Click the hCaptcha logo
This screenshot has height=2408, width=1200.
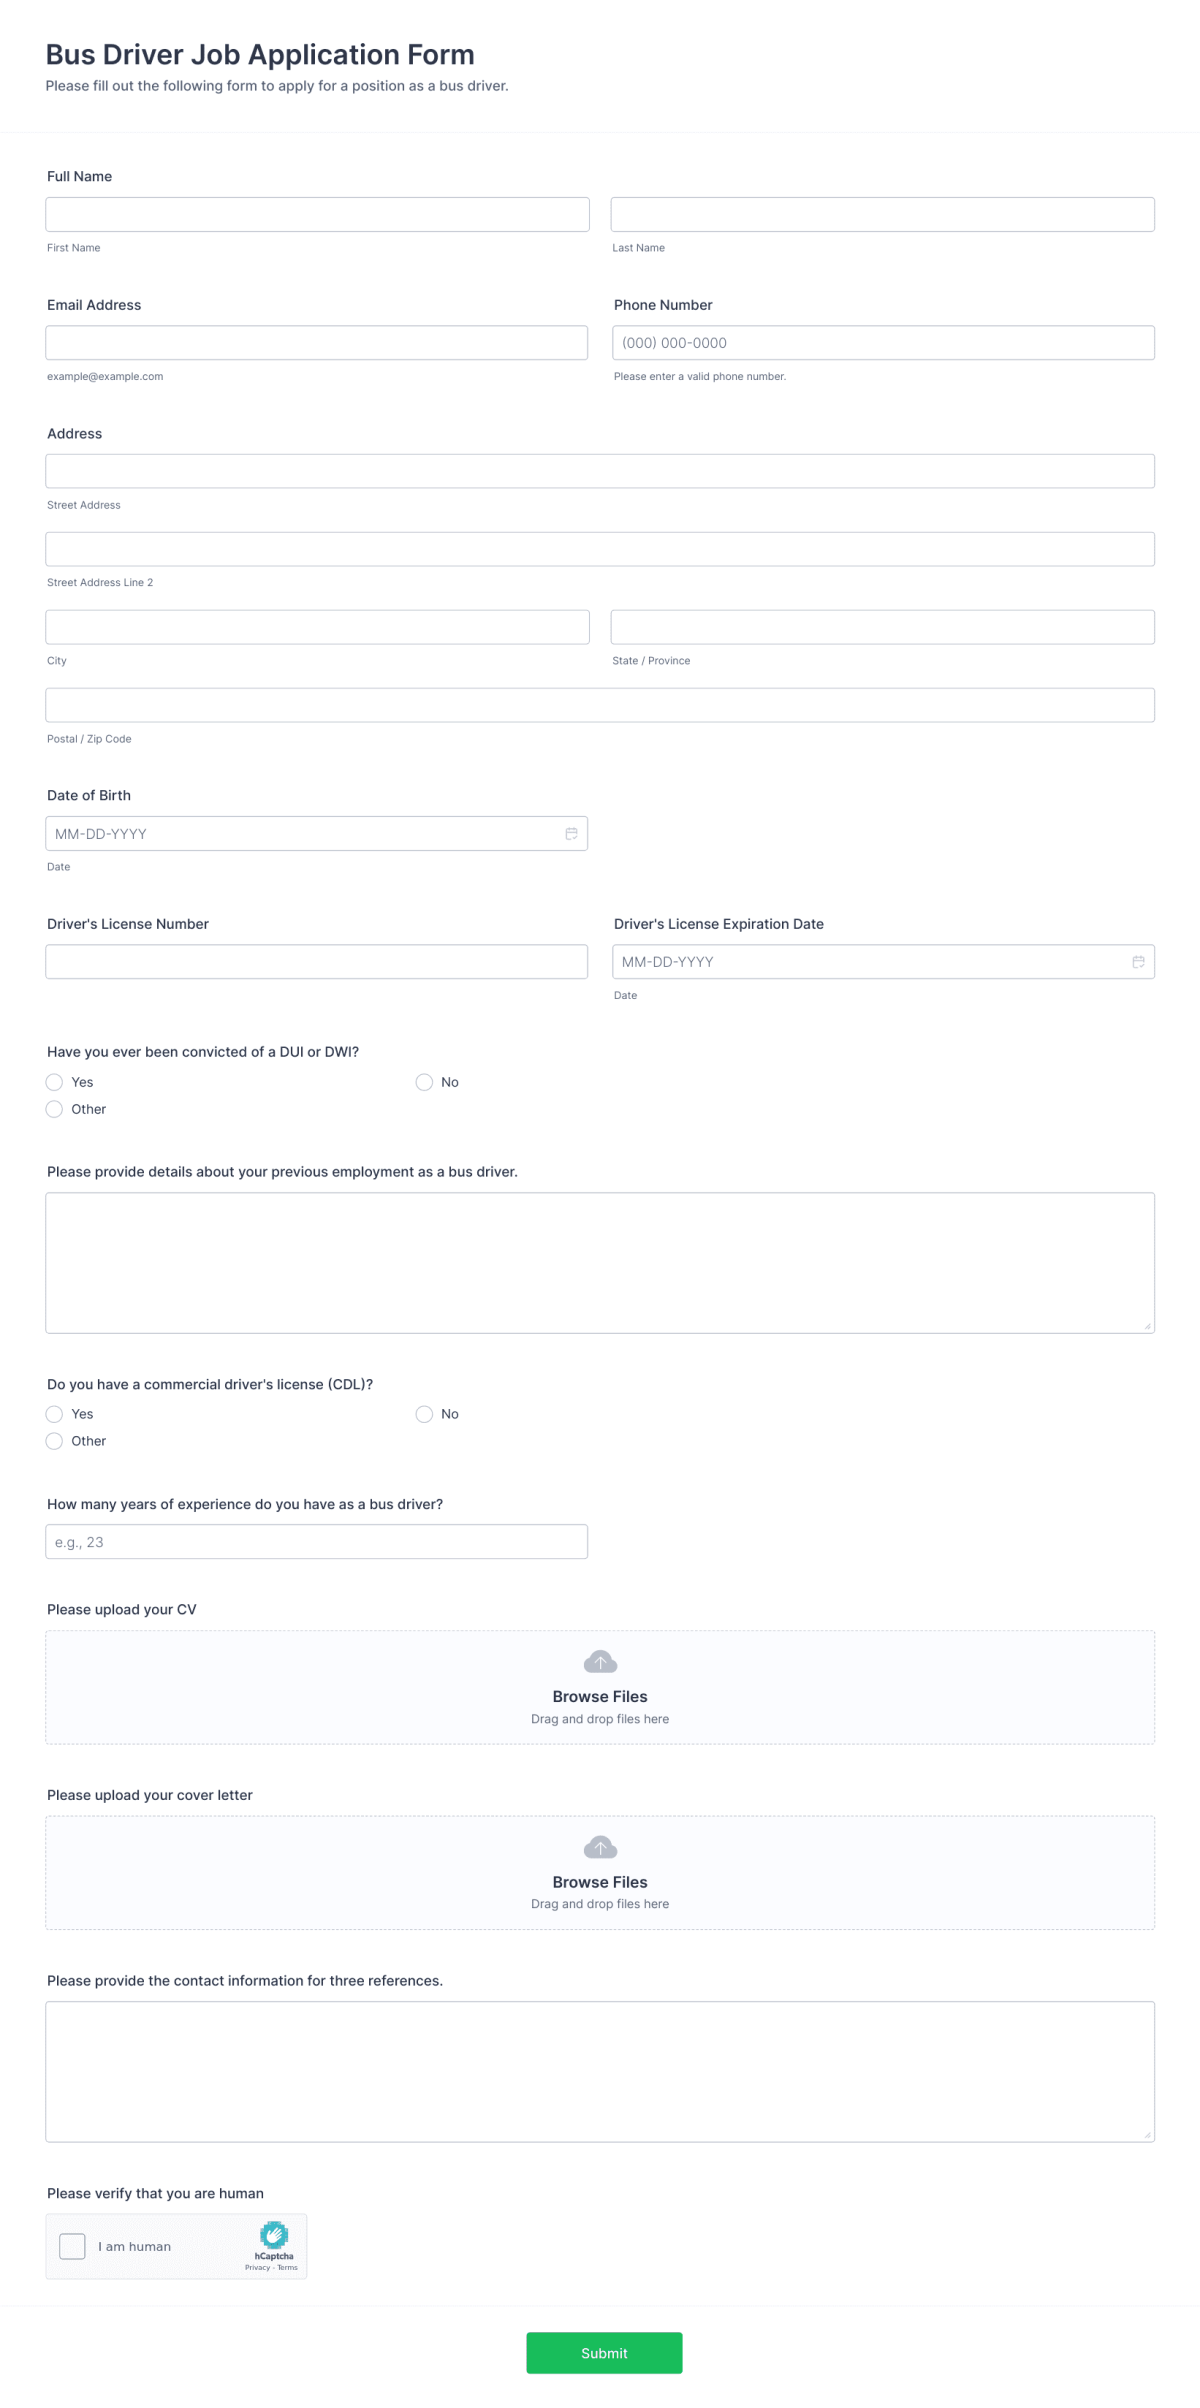274,2235
